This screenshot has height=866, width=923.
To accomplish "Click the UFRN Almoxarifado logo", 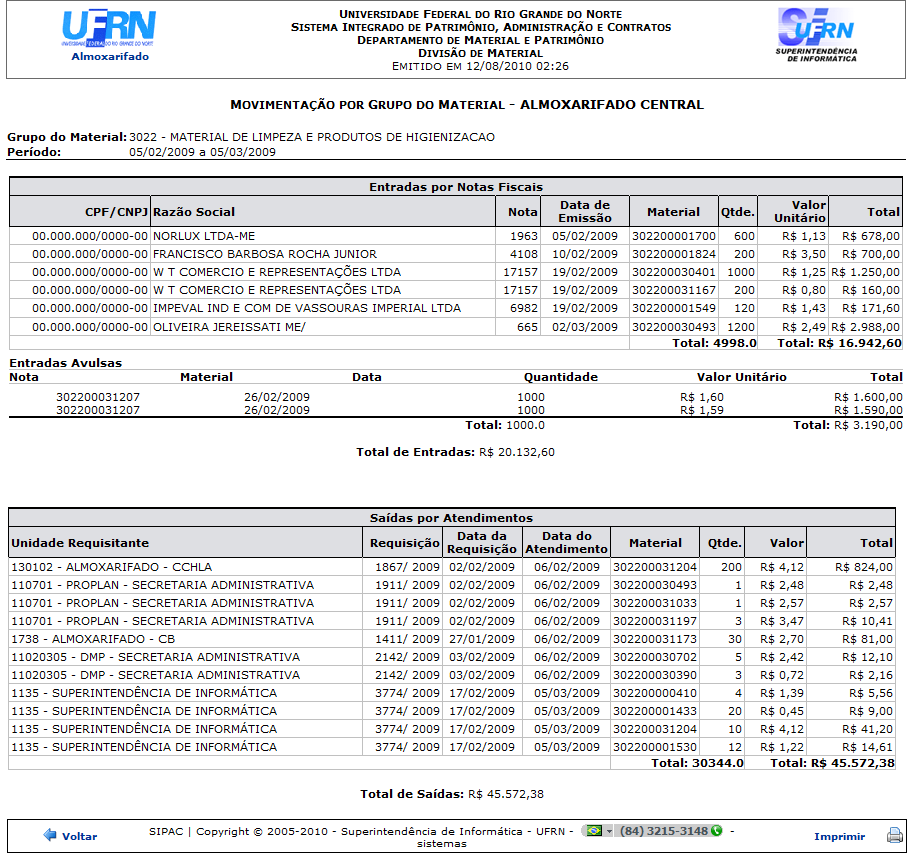I will pos(109,35).
